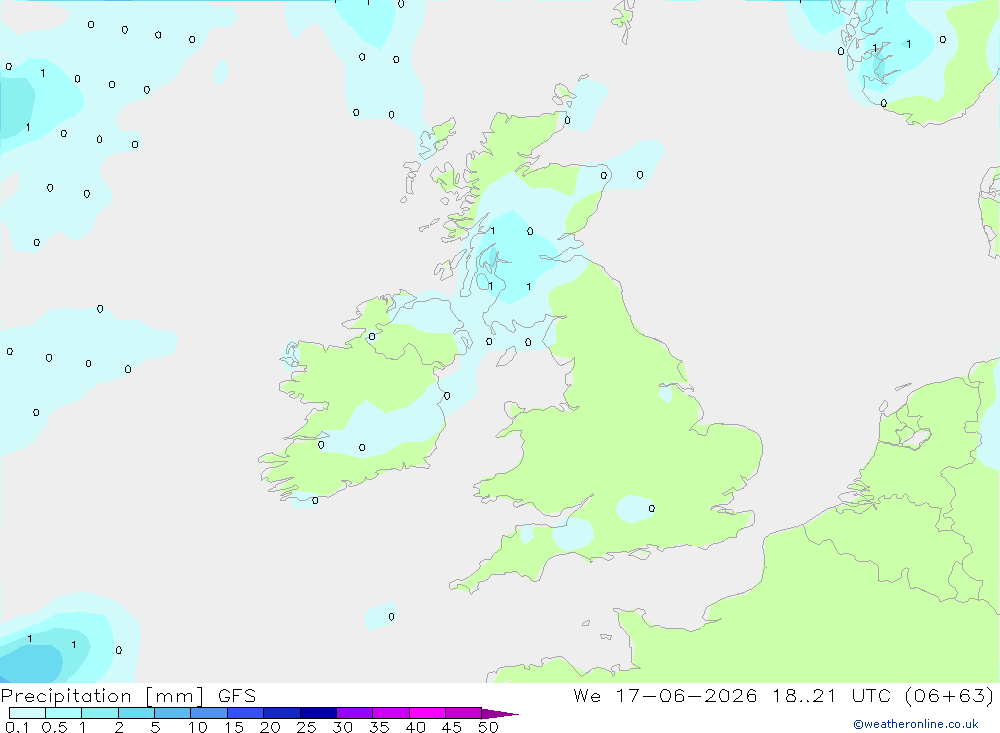Click the '50' legend scale value

[488, 727]
